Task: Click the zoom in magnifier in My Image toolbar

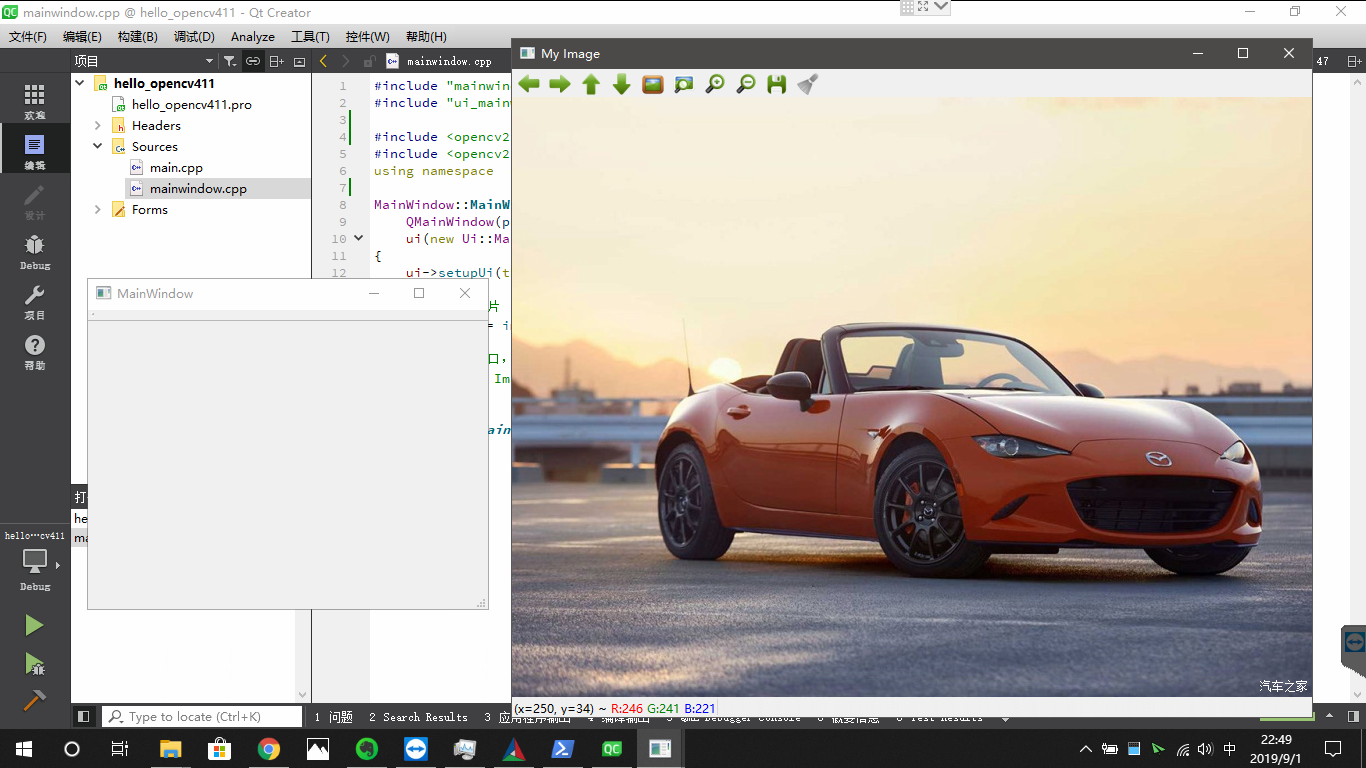Action: [x=714, y=84]
